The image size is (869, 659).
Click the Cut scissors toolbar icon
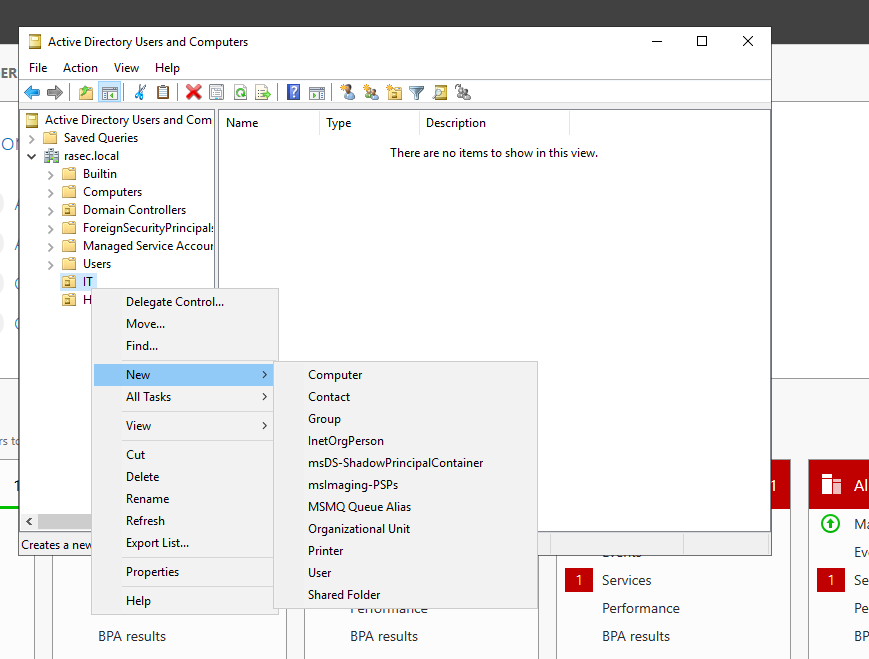(x=140, y=93)
